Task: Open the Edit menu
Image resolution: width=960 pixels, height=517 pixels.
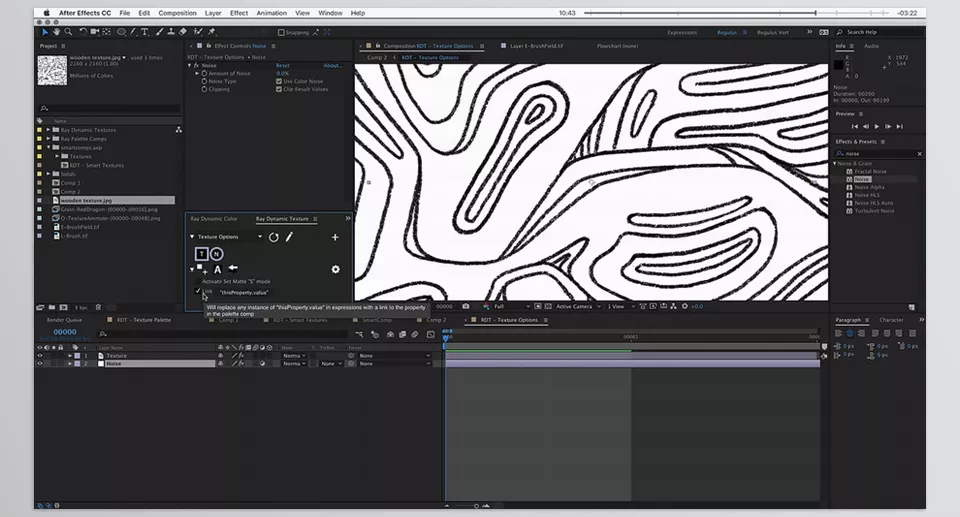Action: point(144,13)
